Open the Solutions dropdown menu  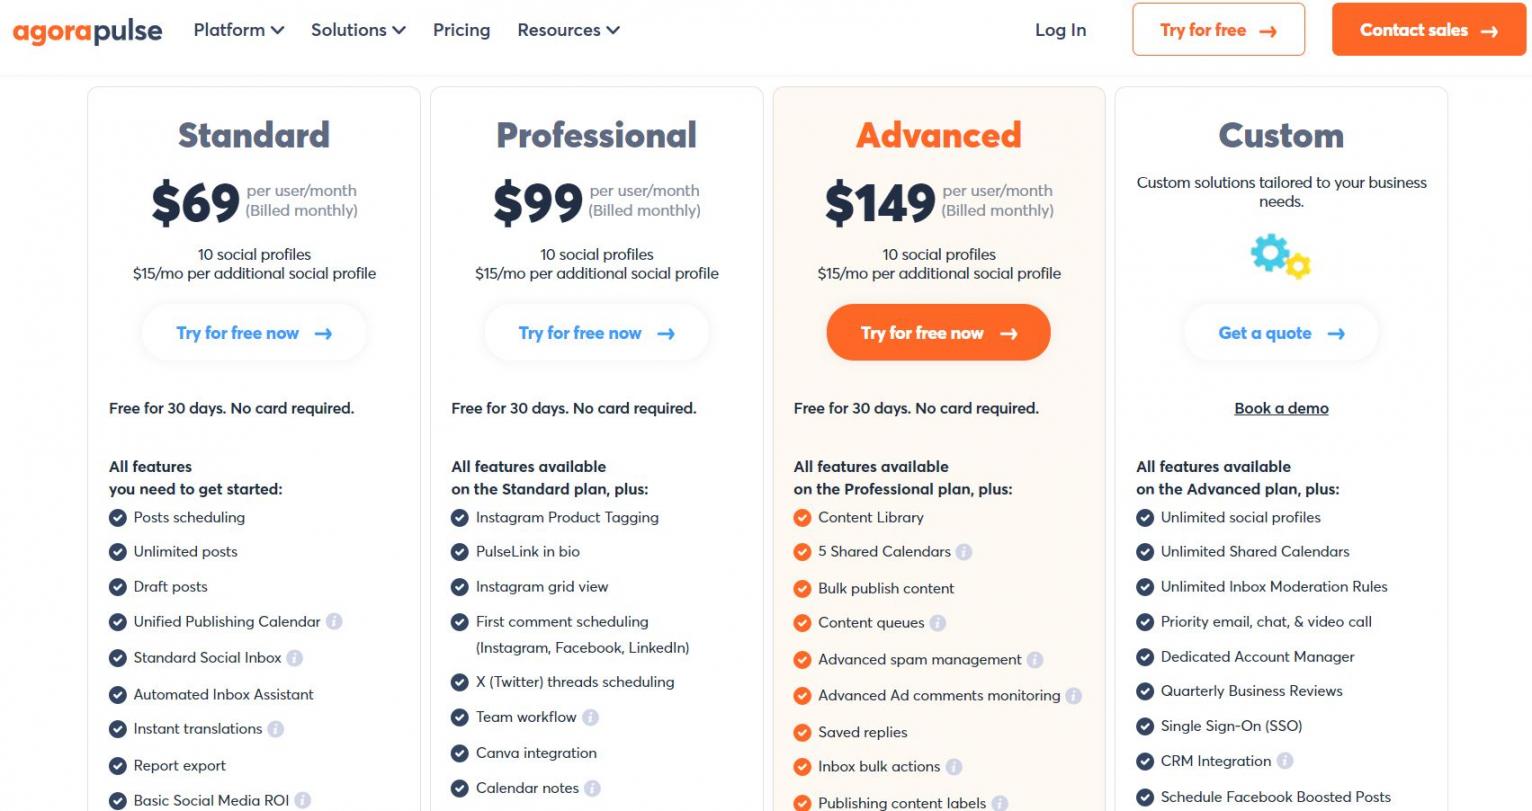click(x=358, y=30)
